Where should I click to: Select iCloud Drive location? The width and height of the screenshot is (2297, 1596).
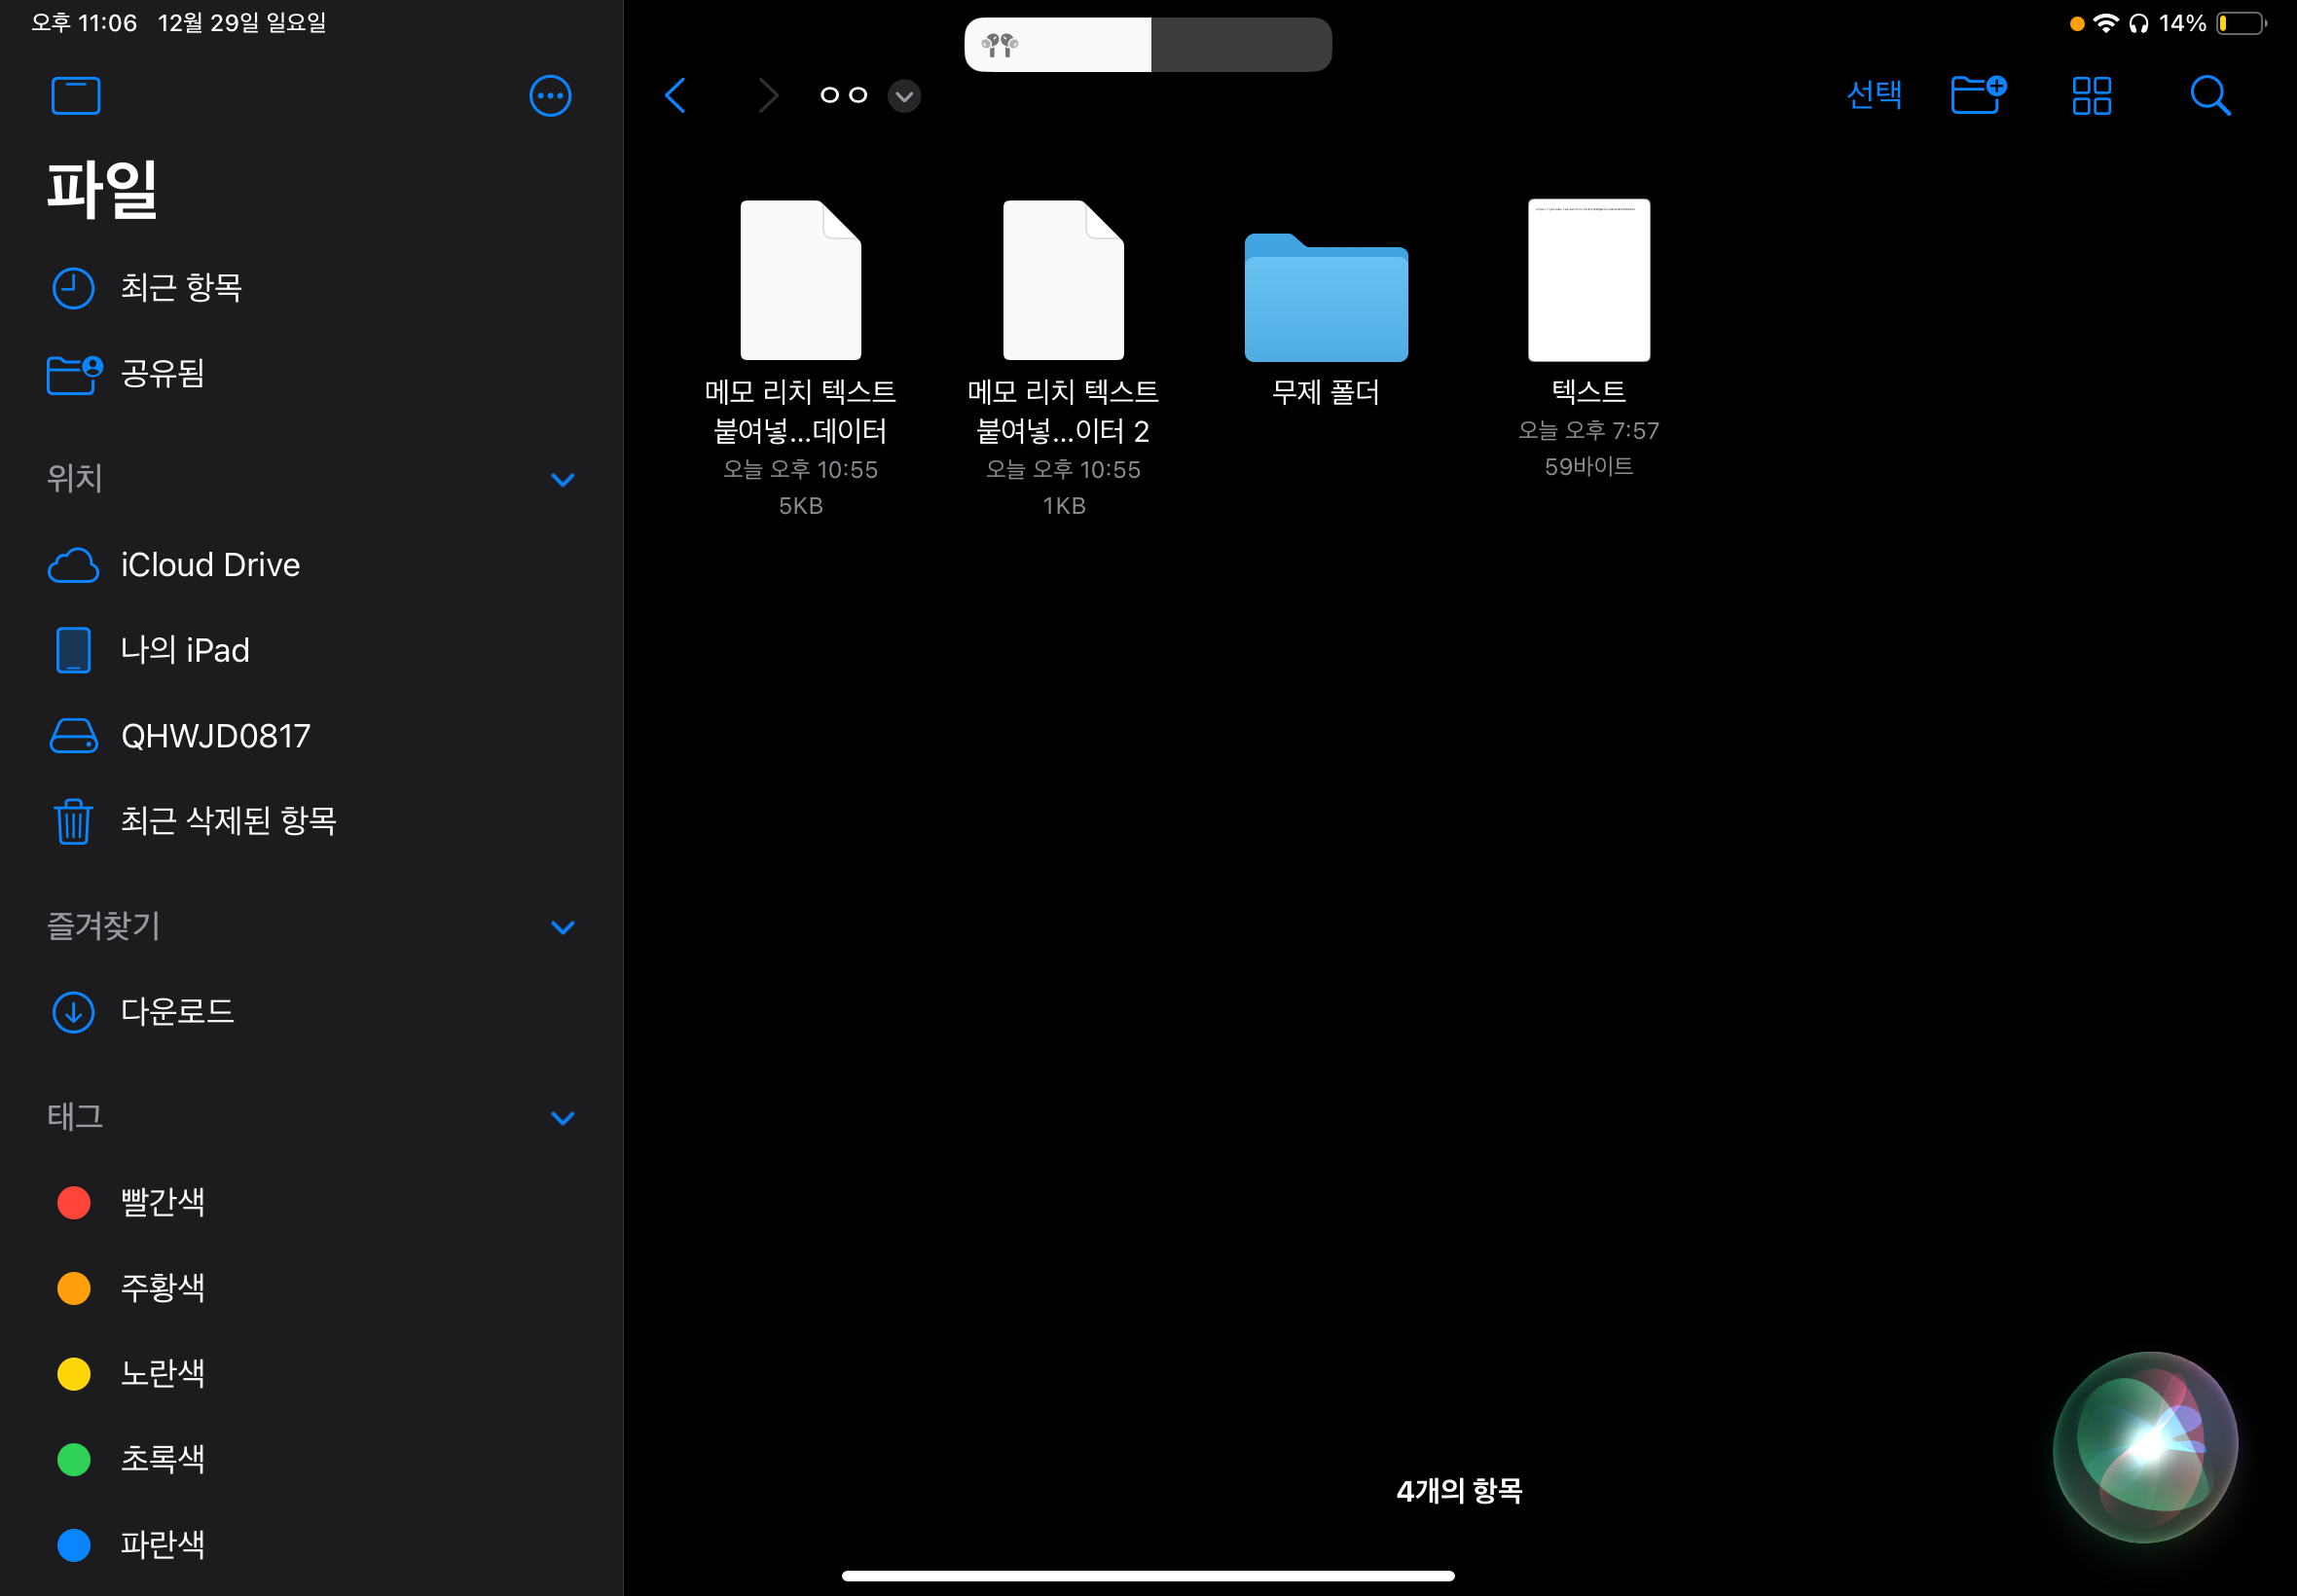(x=209, y=565)
